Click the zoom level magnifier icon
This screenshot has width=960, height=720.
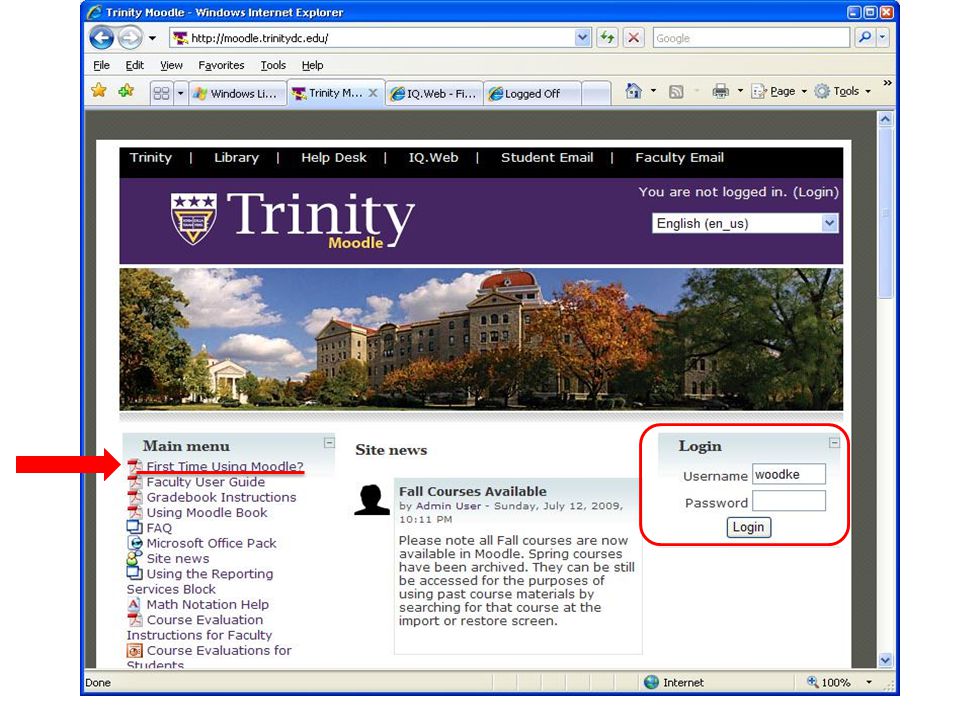point(812,682)
